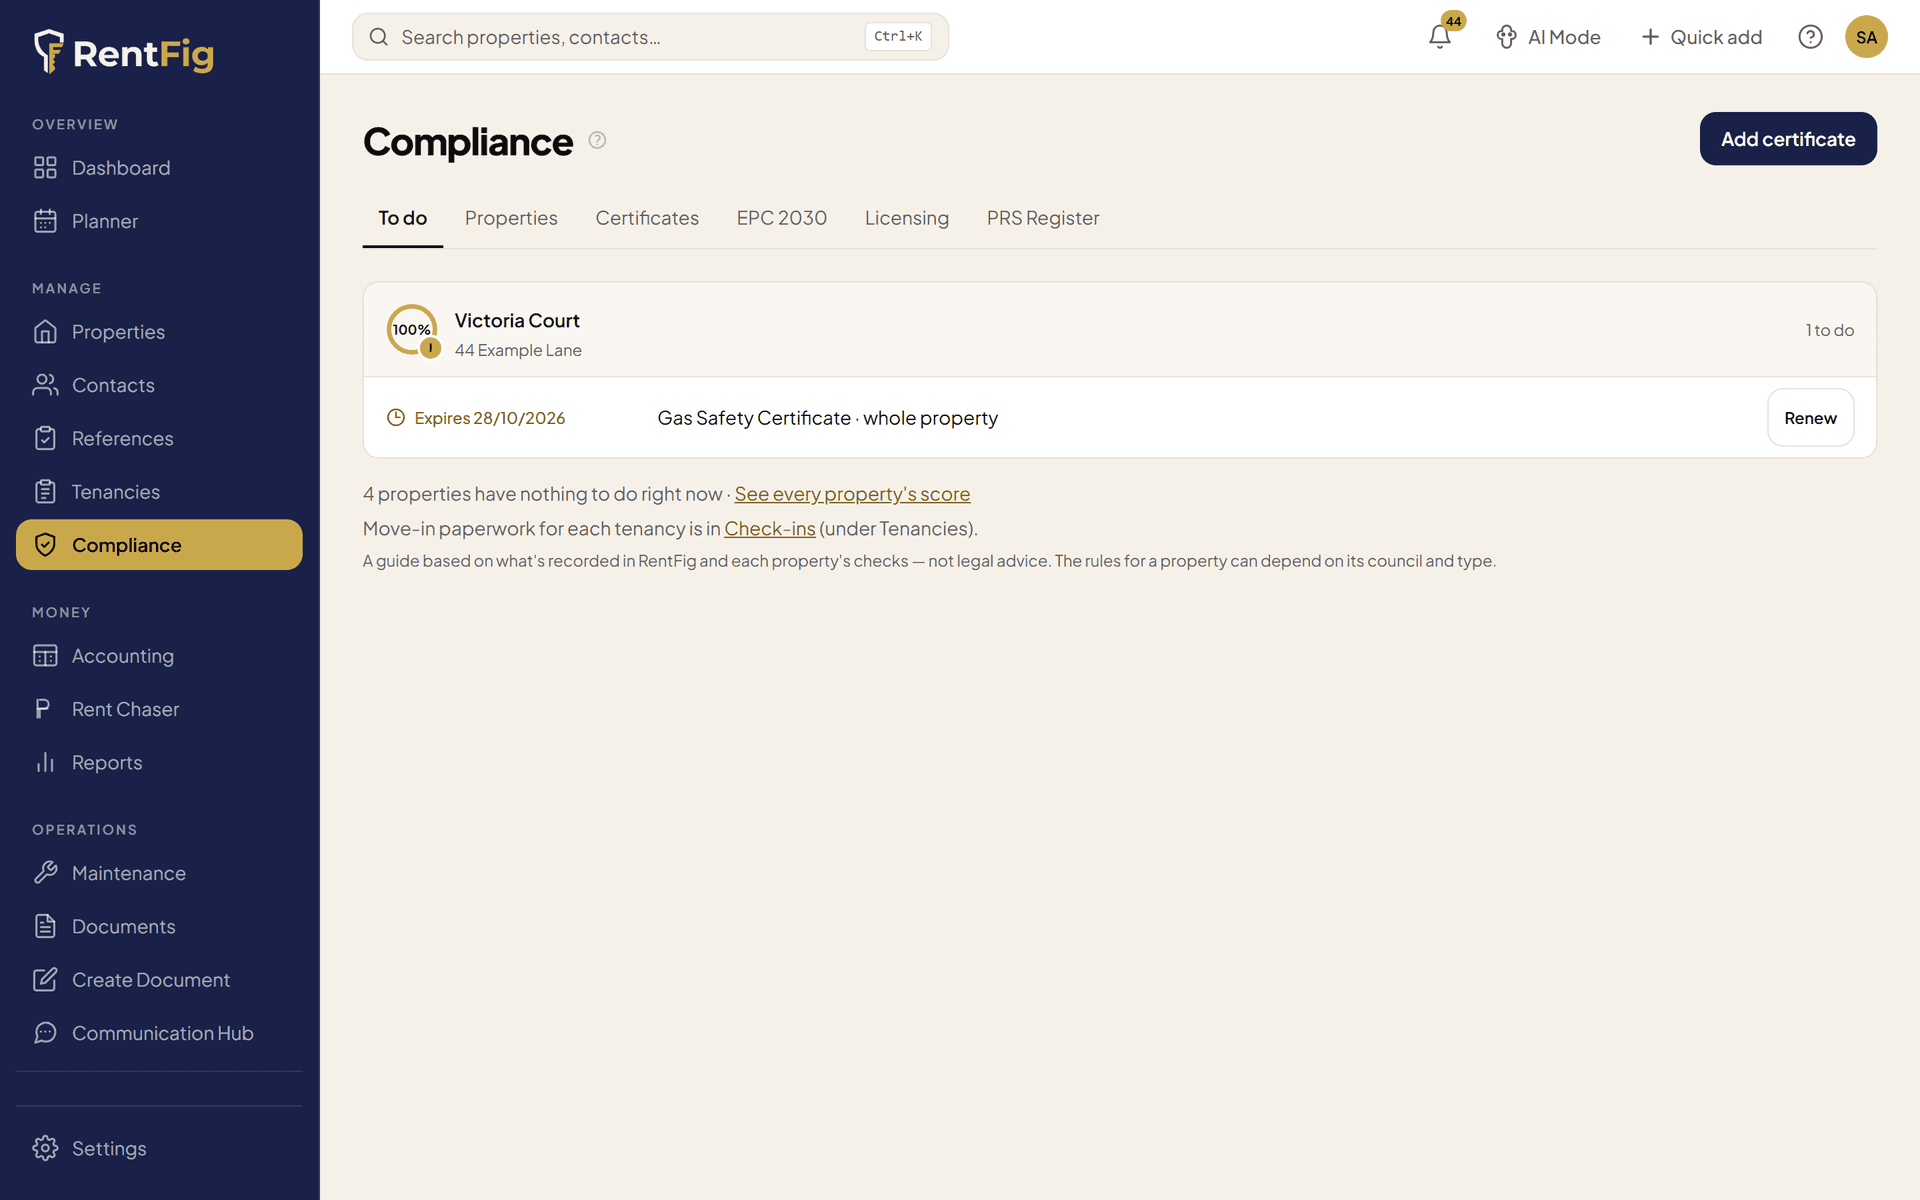The image size is (1920, 1200).
Task: Focus the search properties, contacts field
Action: 650,37
